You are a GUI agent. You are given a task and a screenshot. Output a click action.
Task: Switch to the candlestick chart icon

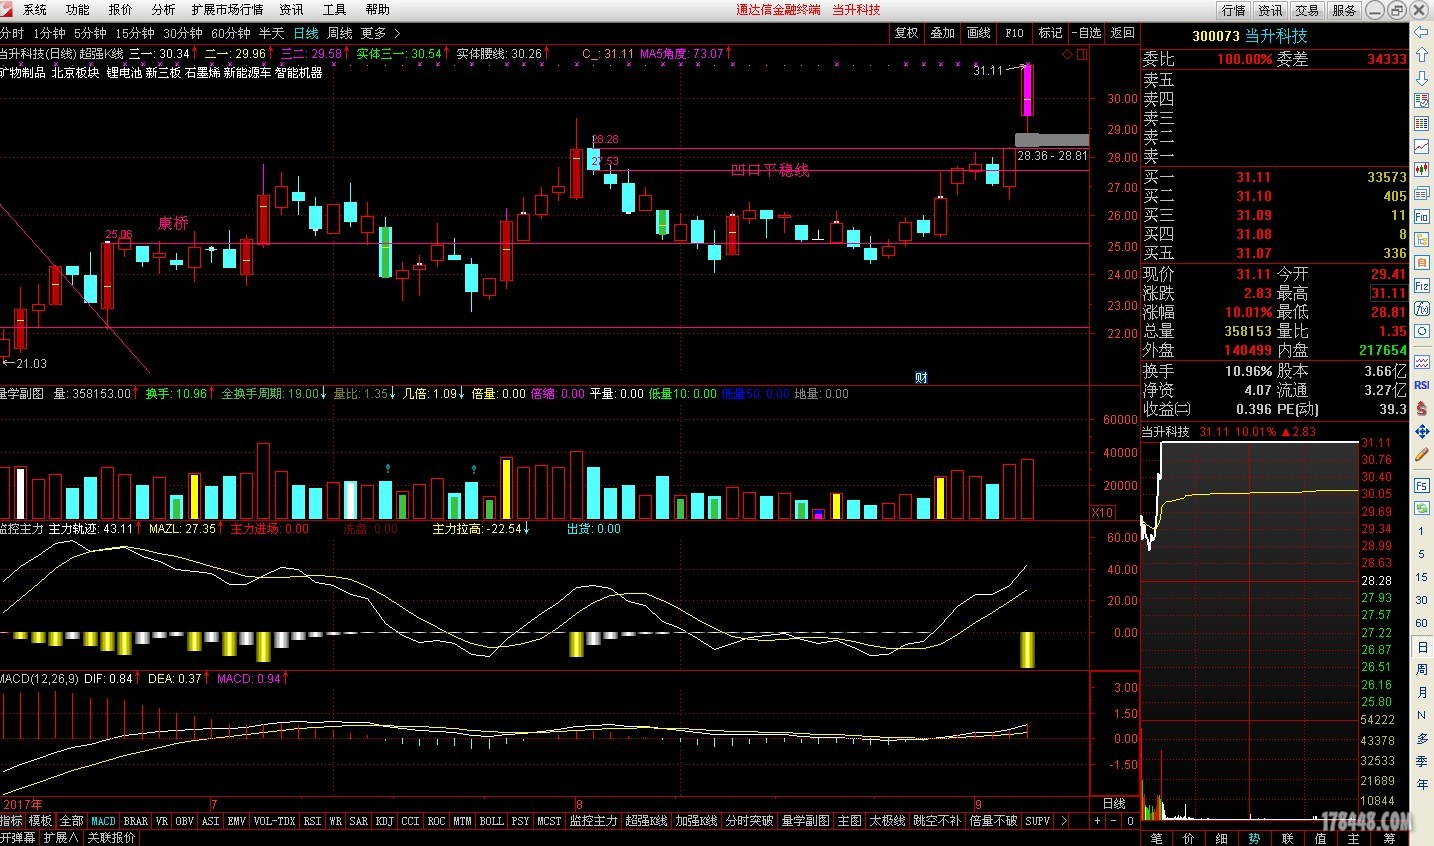tap(1421, 170)
